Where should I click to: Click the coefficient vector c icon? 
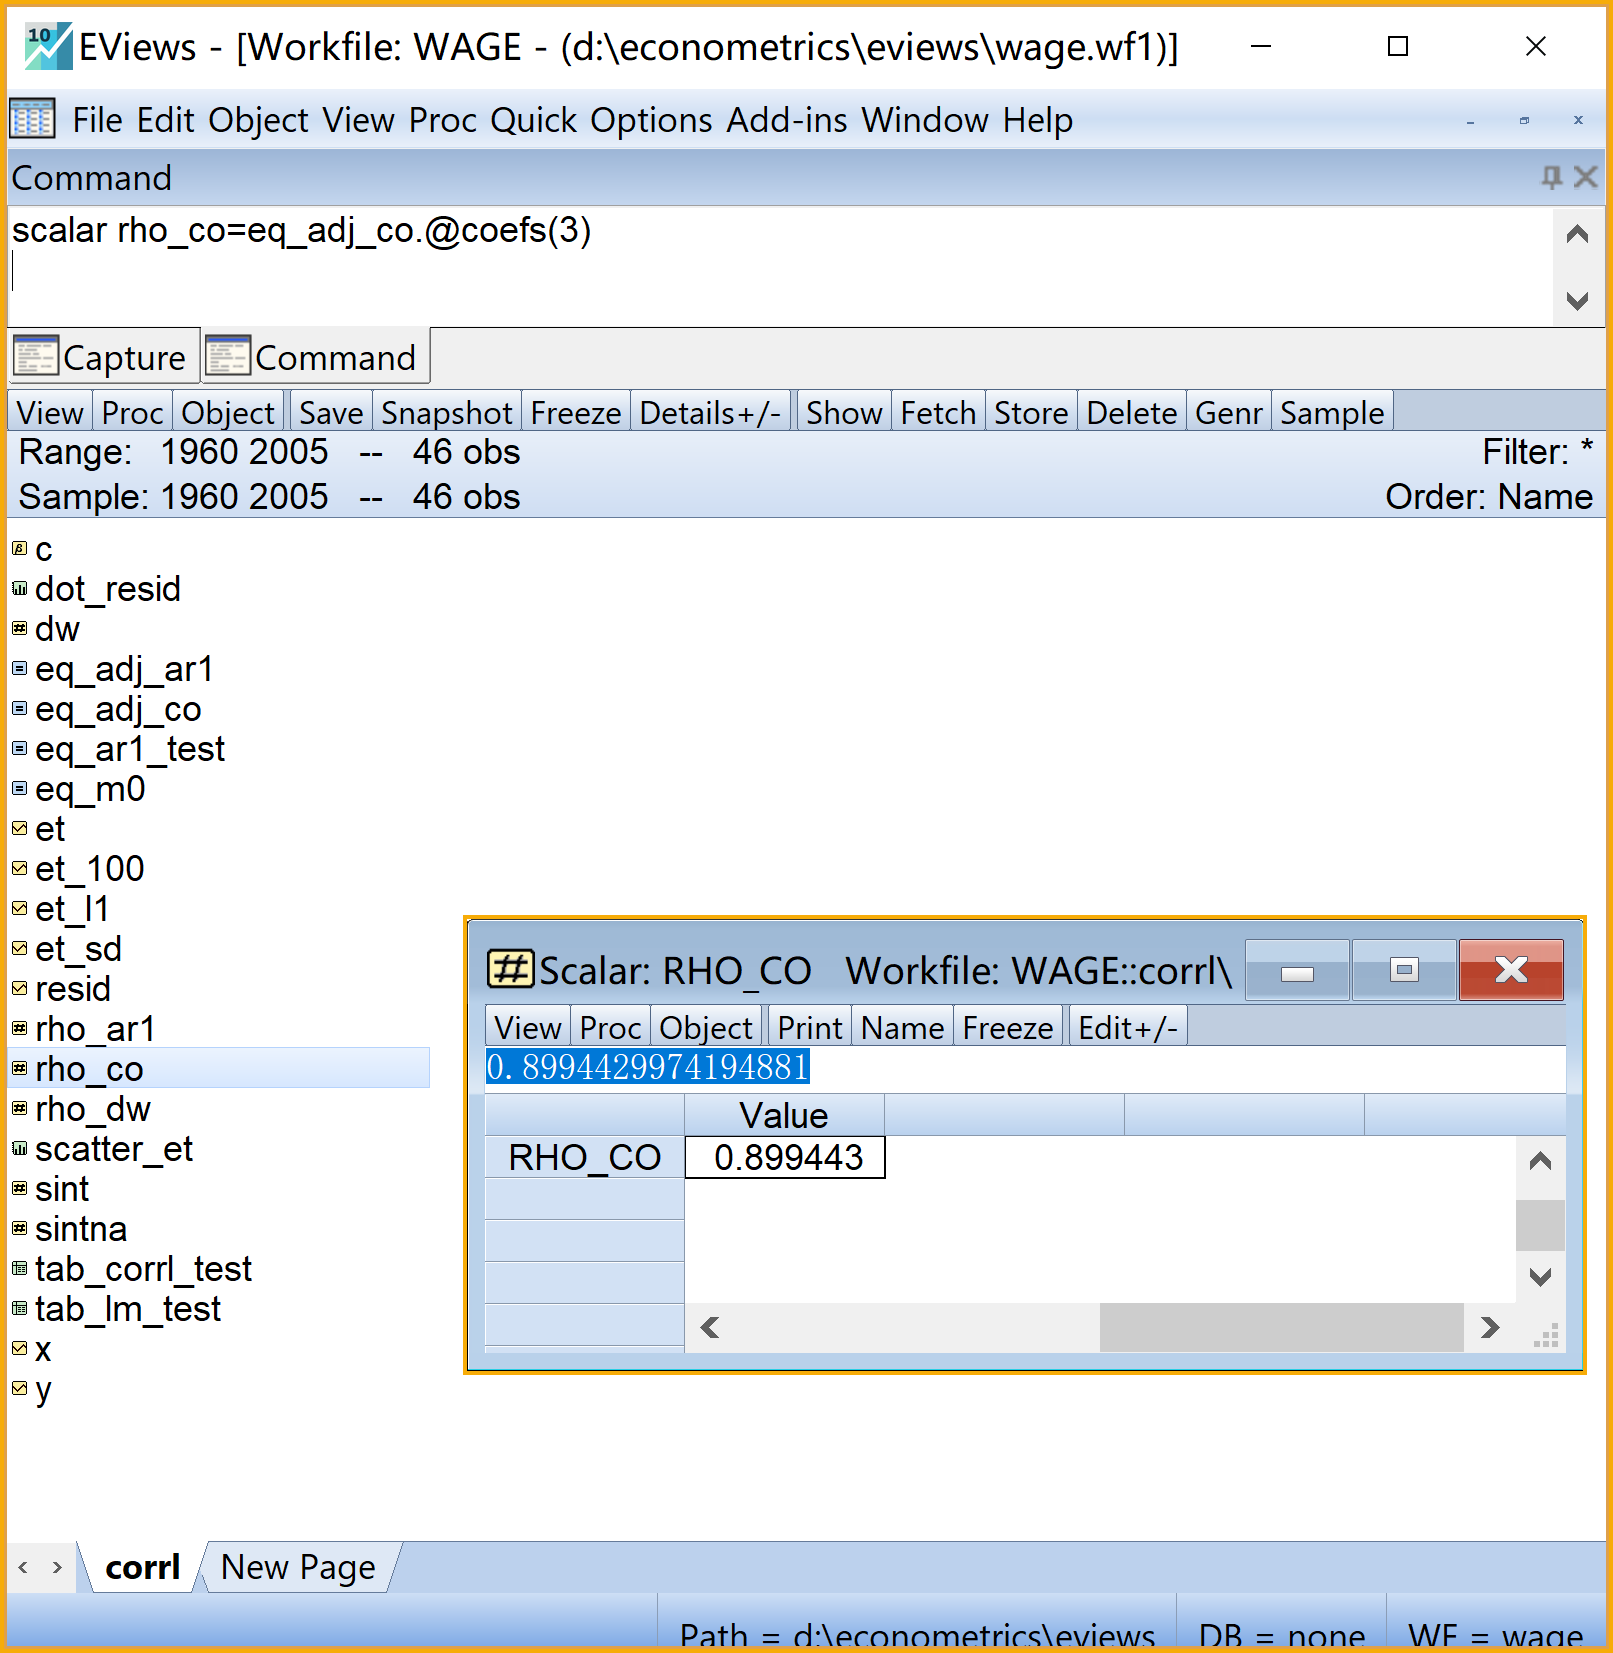19,548
